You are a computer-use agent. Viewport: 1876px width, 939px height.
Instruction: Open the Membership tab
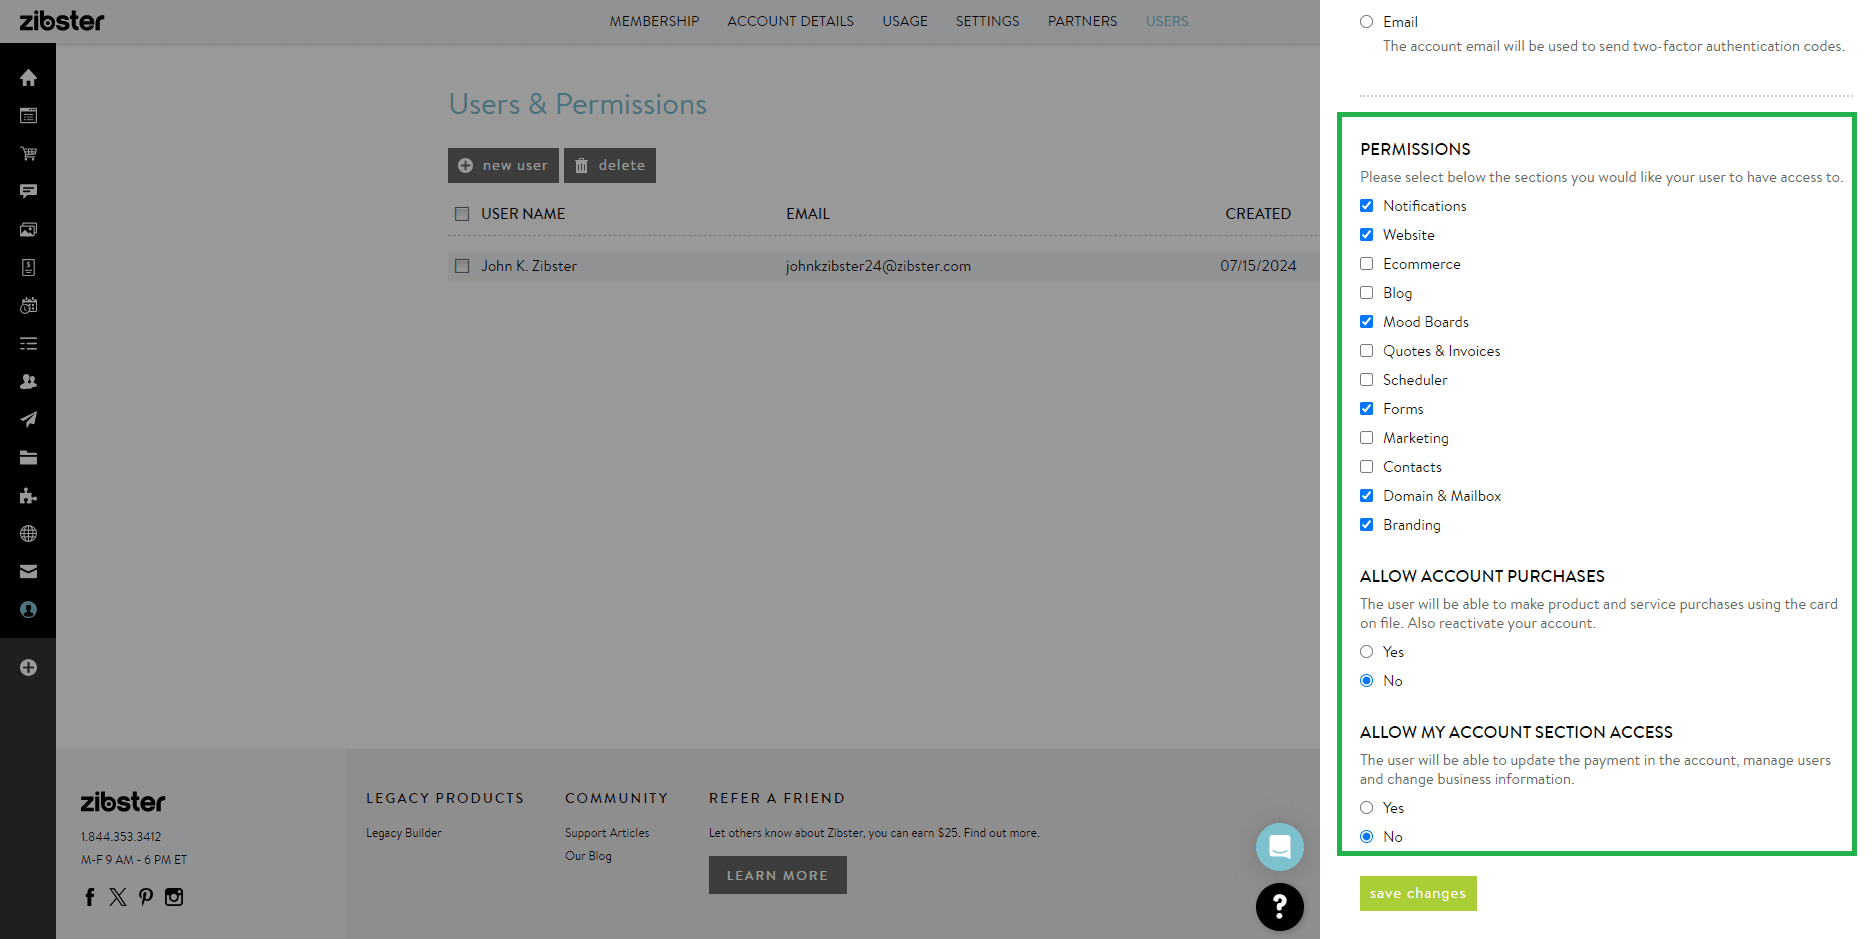tap(655, 21)
